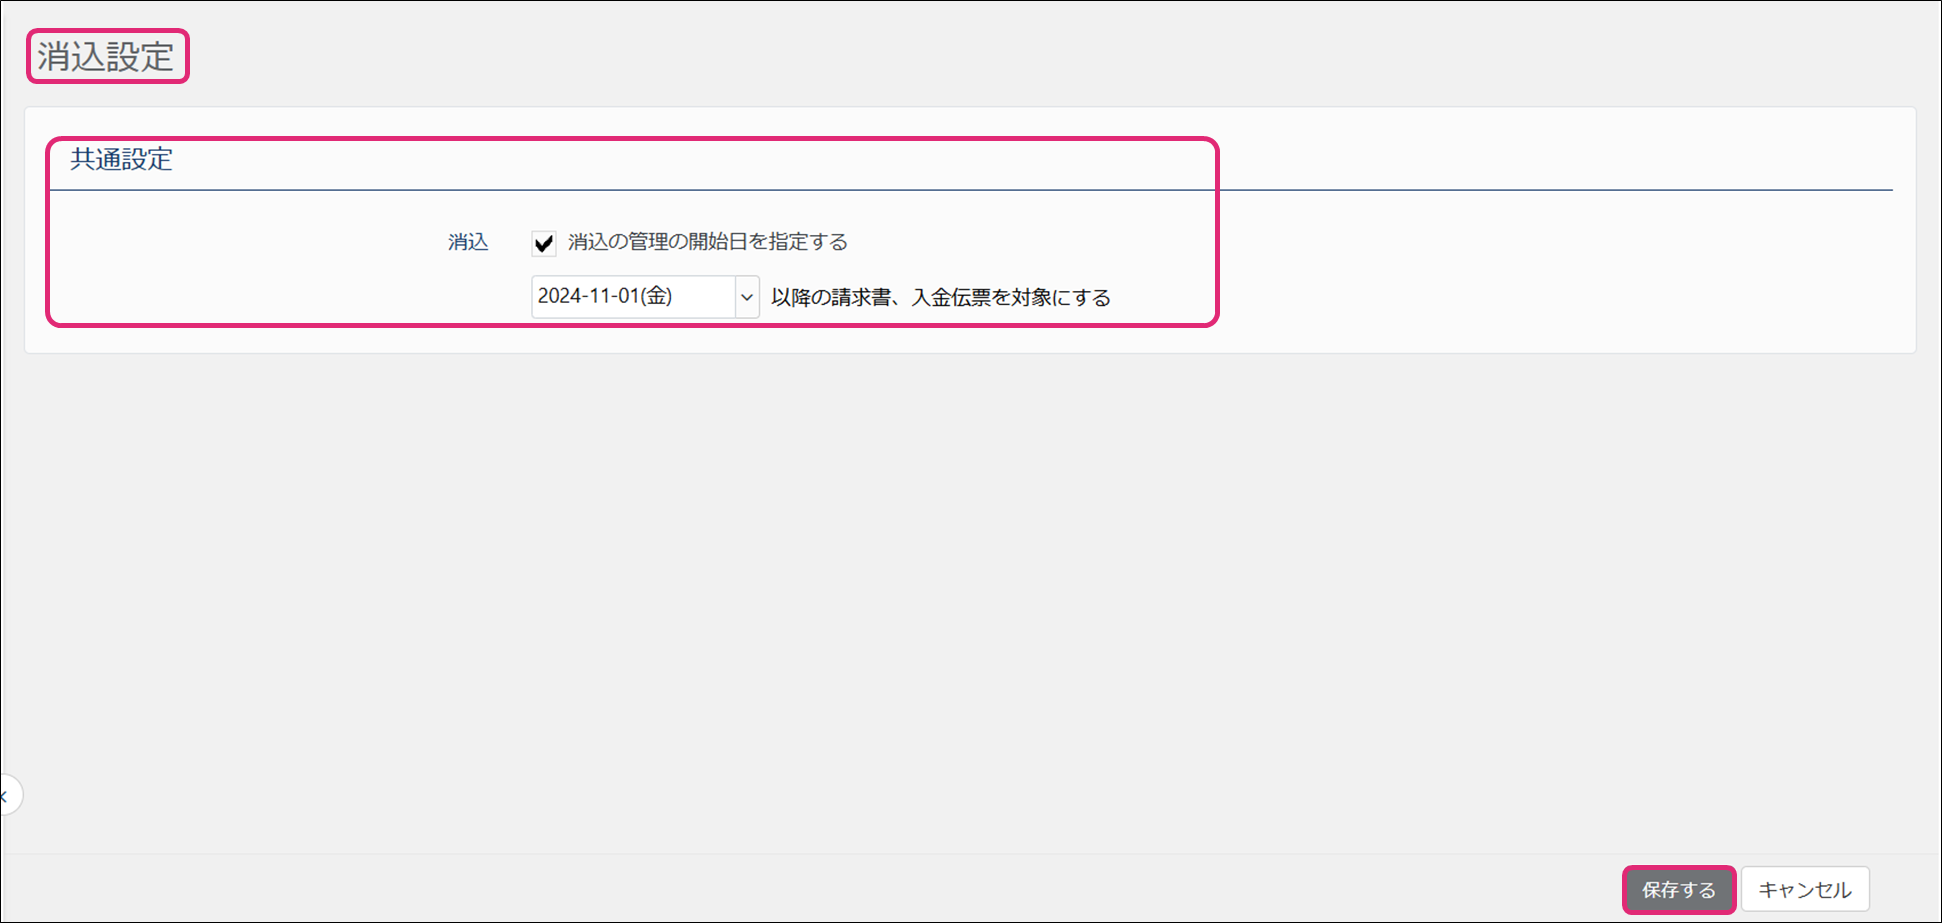Disable the reconciliation start date option
1942x923 pixels.
pos(544,243)
